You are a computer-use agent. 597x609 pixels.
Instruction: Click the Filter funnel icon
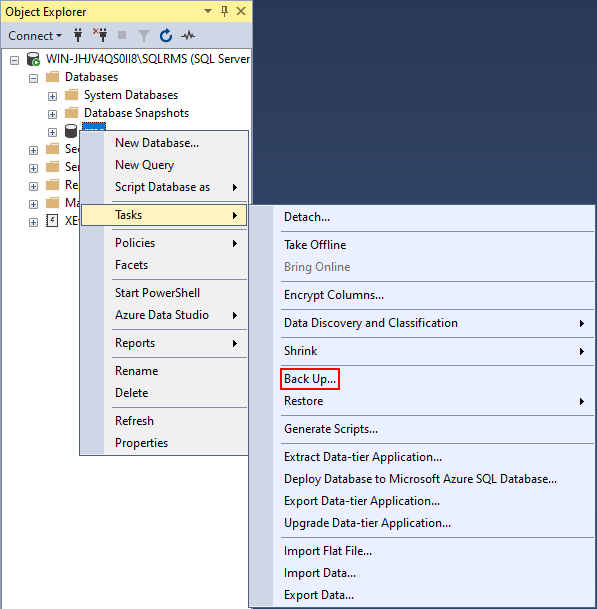(144, 36)
